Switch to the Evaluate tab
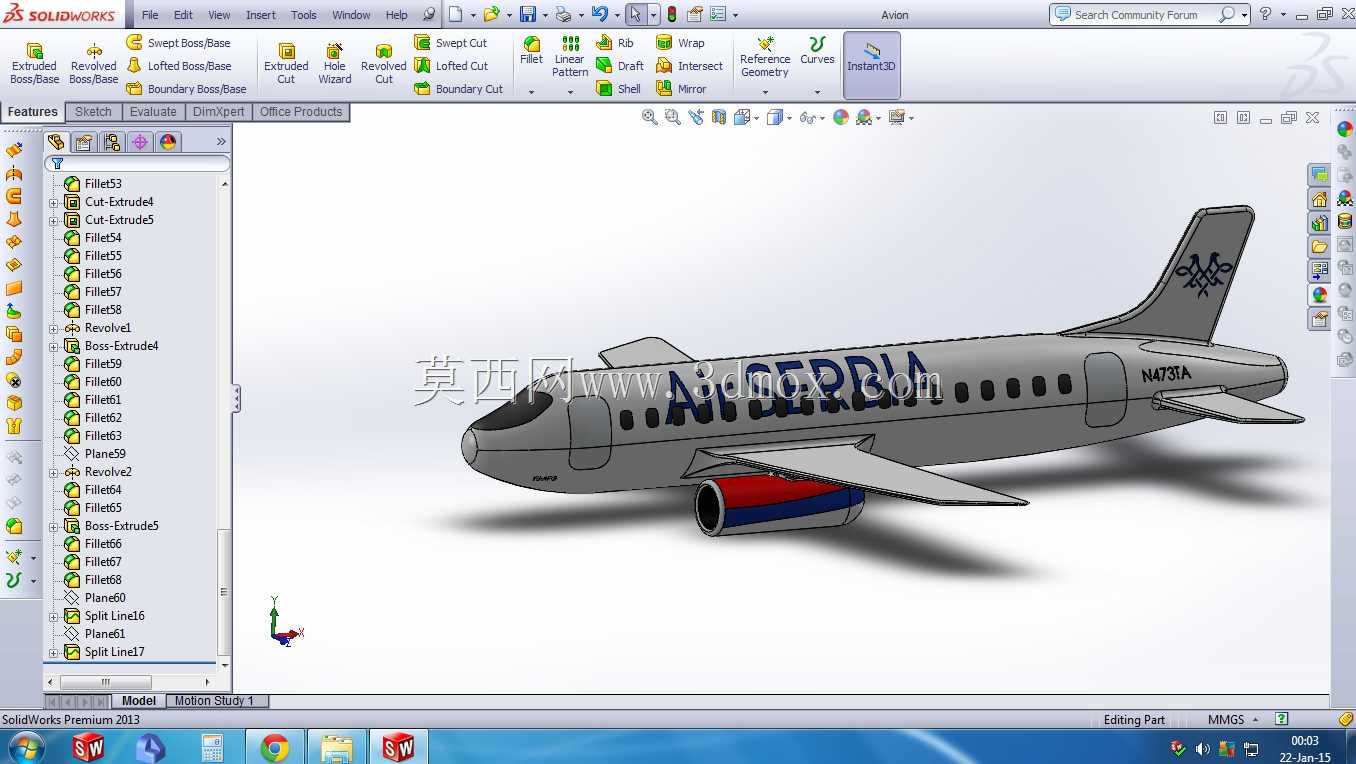The image size is (1356, 764). click(x=153, y=112)
